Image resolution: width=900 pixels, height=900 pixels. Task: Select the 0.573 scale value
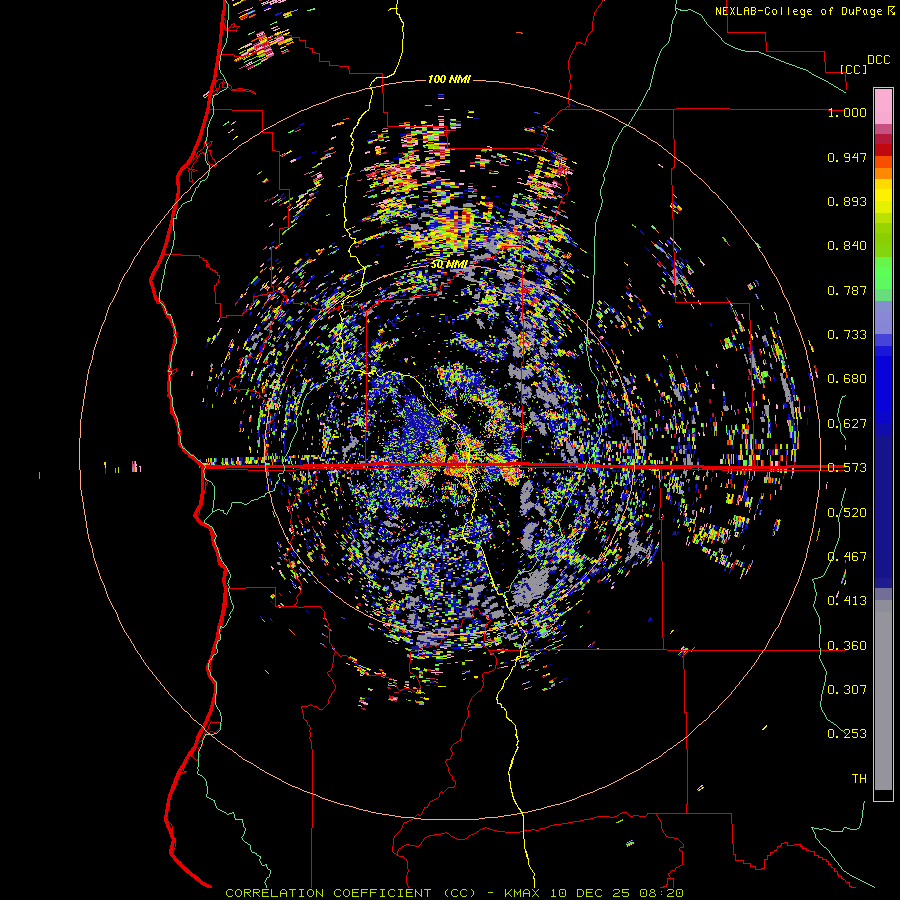click(x=847, y=468)
